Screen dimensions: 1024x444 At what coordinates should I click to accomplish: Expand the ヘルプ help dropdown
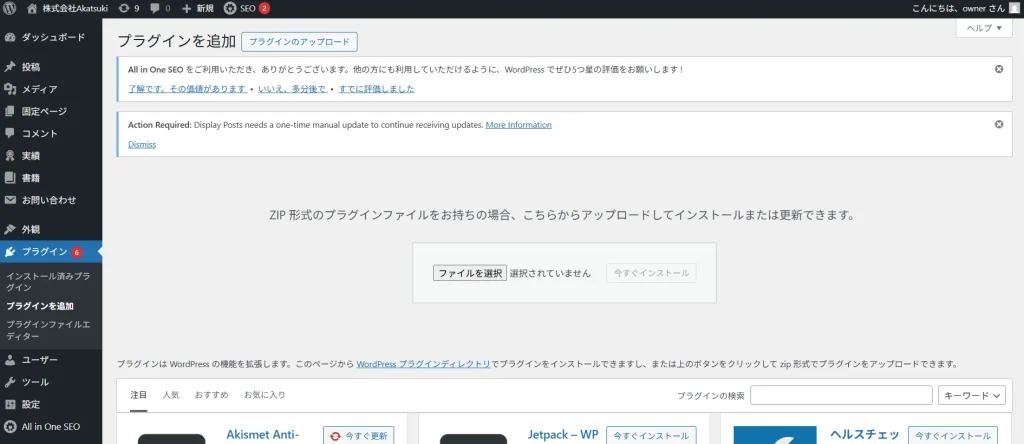coord(984,28)
